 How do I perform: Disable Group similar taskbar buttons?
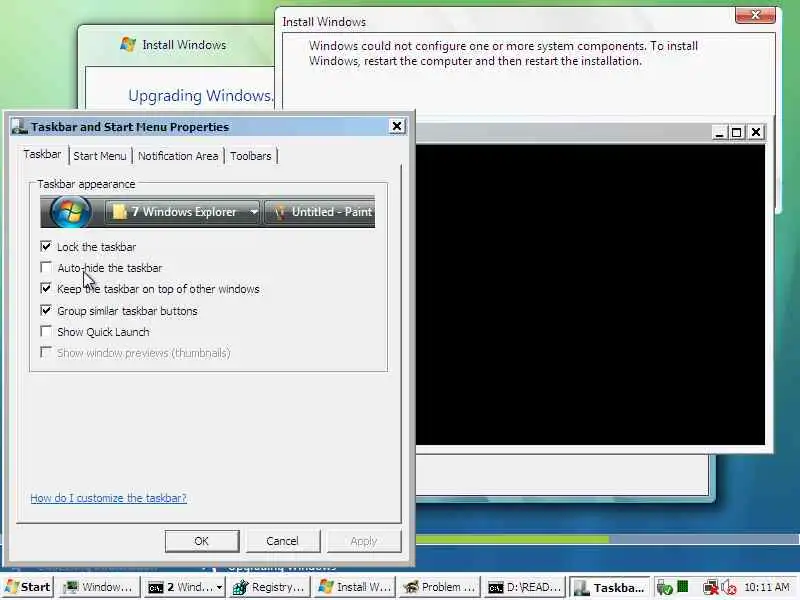pyautogui.click(x=46, y=310)
